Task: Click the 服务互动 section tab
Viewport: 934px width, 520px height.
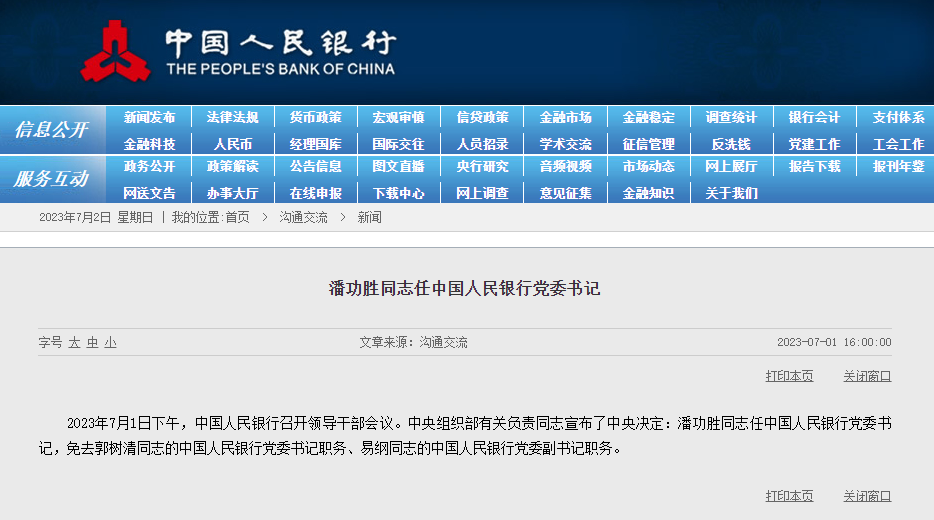Action: 51,179
